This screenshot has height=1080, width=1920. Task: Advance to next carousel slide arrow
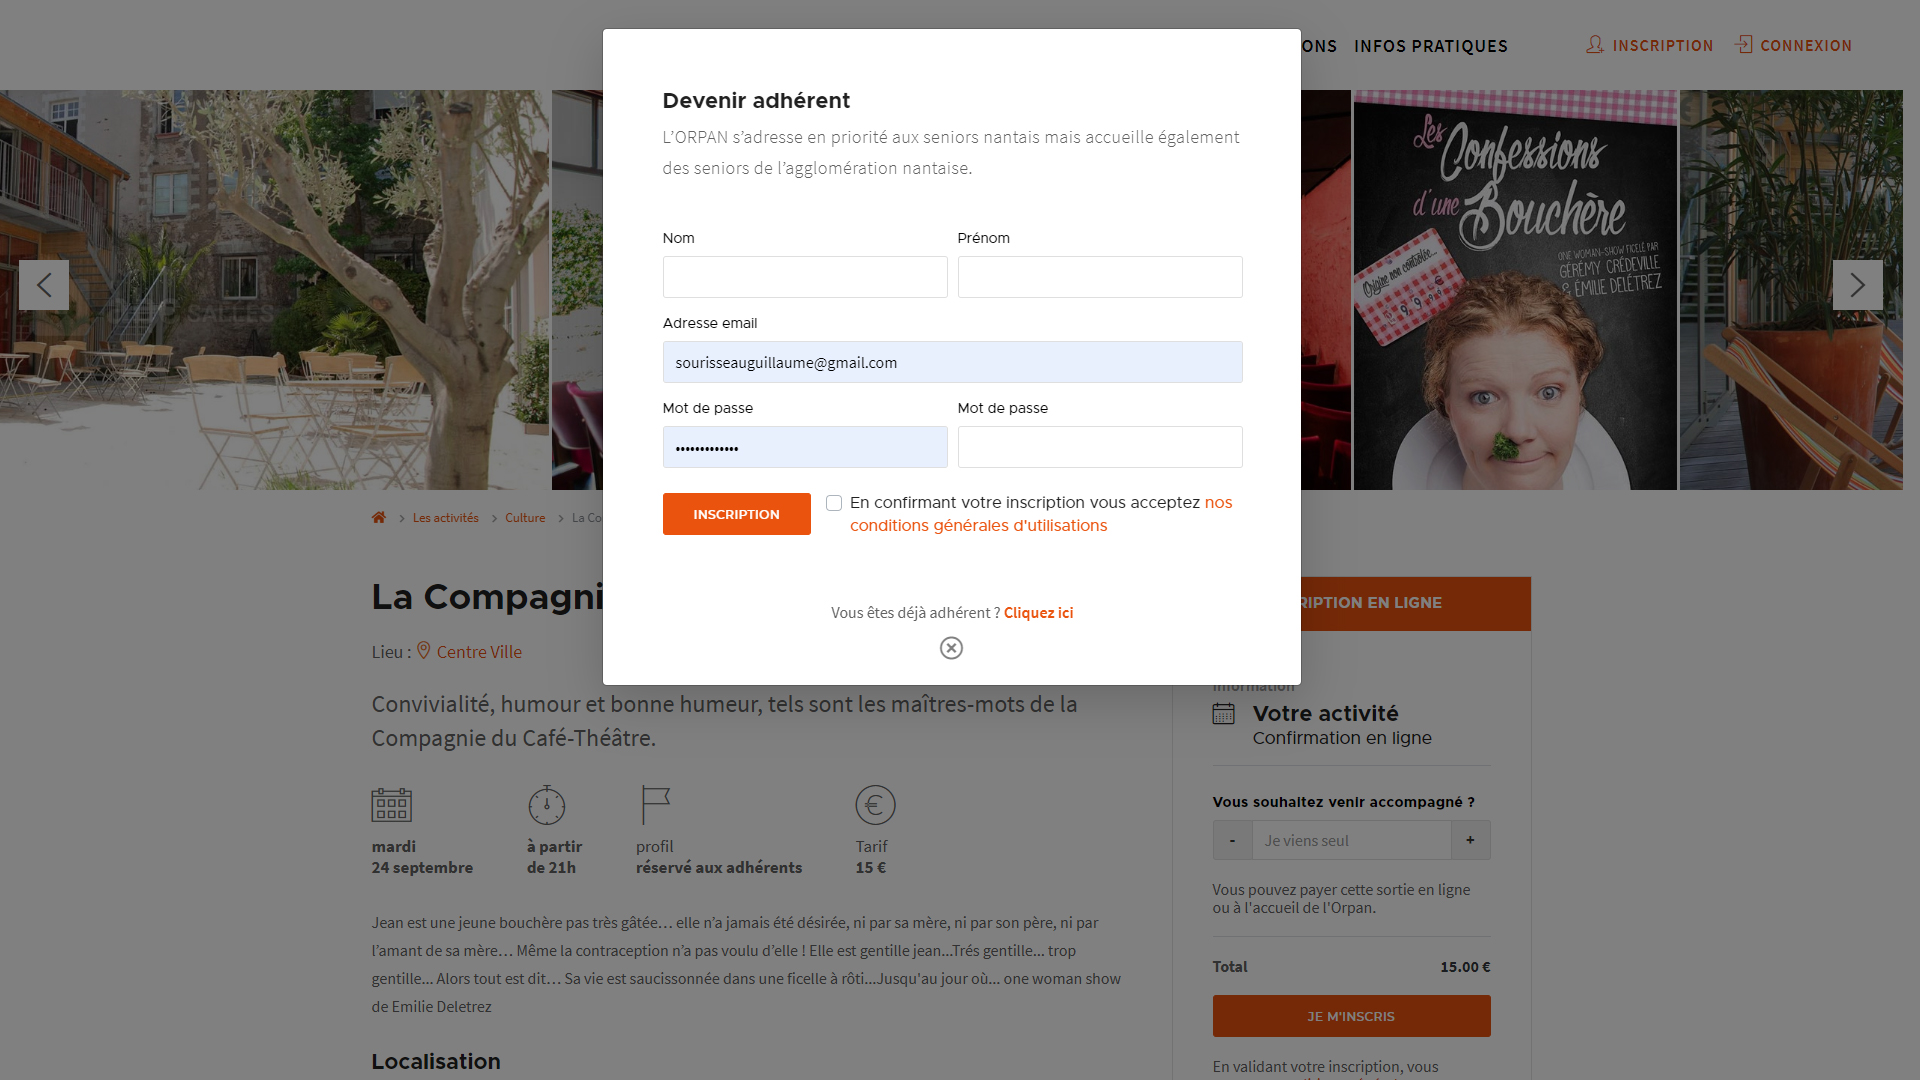click(1857, 285)
